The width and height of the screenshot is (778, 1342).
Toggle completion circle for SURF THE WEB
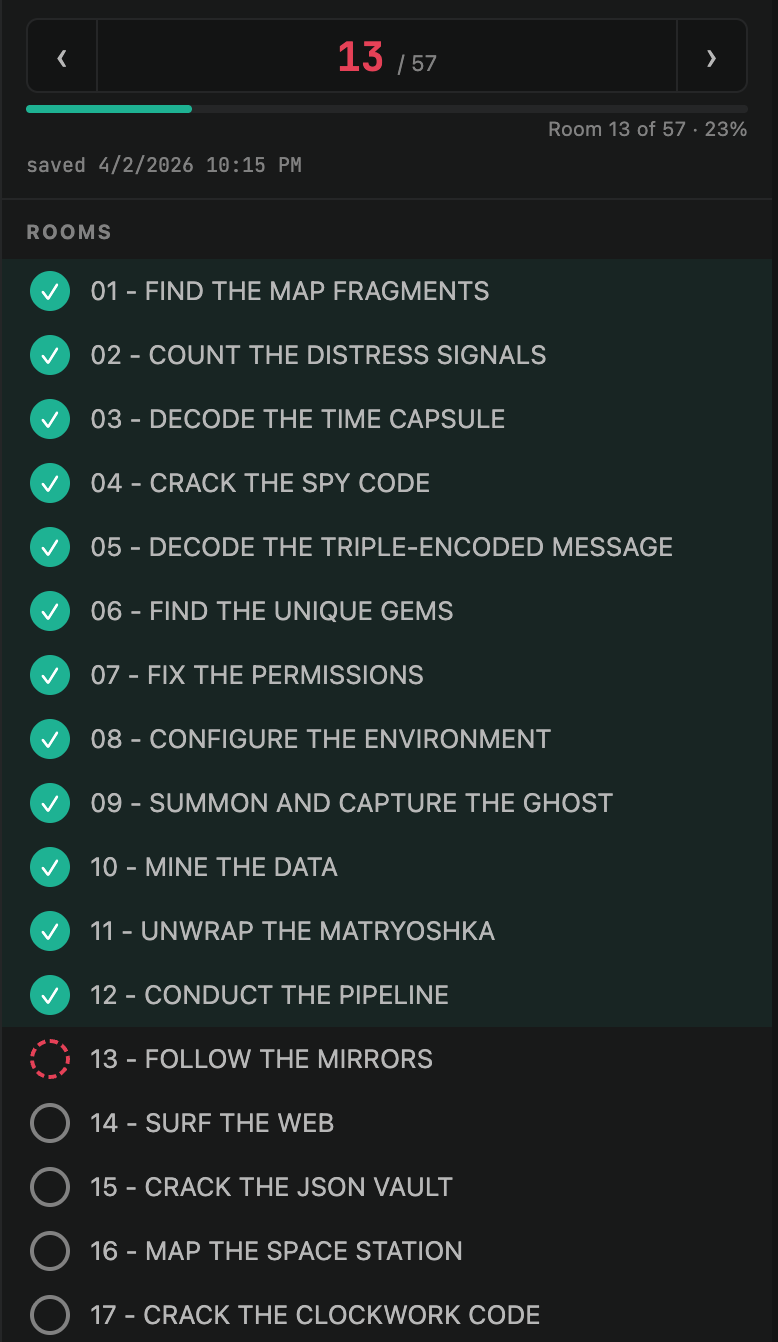(50, 1122)
